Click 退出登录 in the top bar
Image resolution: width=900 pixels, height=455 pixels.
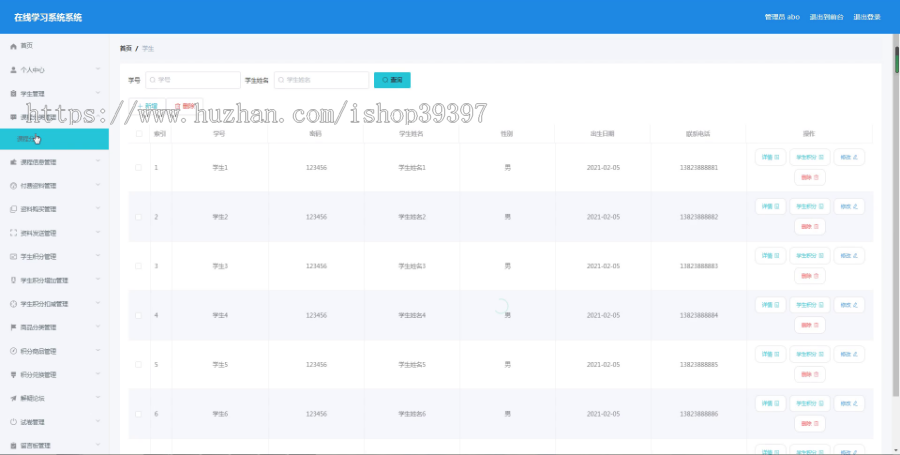867,17
